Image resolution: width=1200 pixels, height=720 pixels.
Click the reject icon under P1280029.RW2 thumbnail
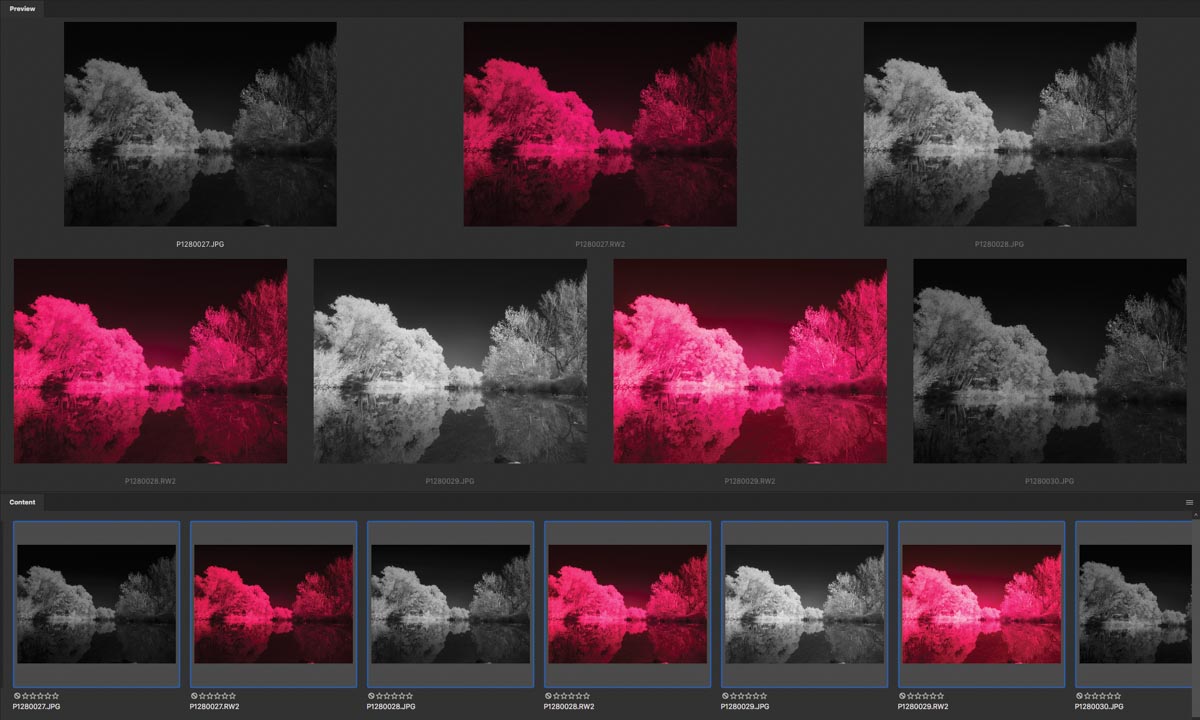(902, 696)
